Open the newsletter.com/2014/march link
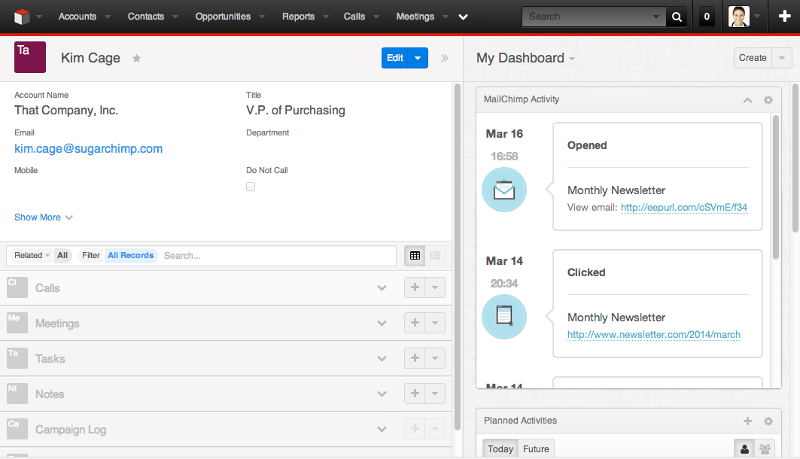This screenshot has height=459, width=800. point(654,335)
